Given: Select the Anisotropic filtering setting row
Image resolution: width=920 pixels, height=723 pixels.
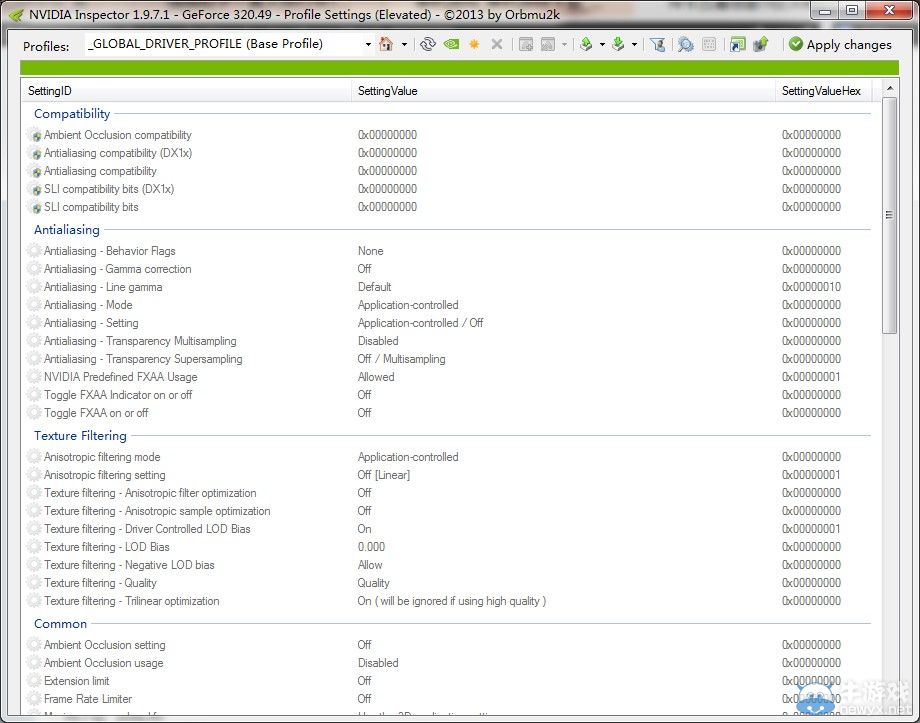Looking at the screenshot, I should coord(448,475).
